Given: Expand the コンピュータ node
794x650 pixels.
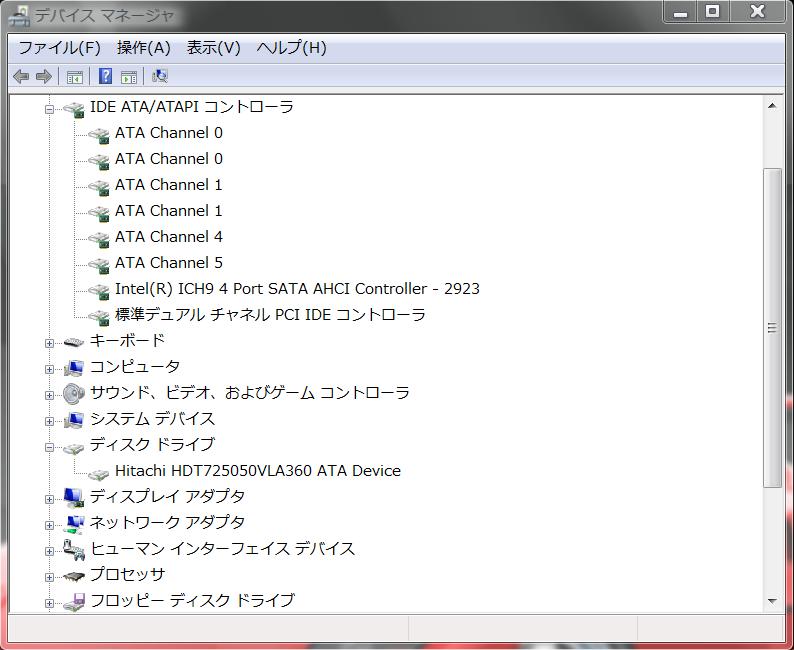Looking at the screenshot, I should [49, 369].
